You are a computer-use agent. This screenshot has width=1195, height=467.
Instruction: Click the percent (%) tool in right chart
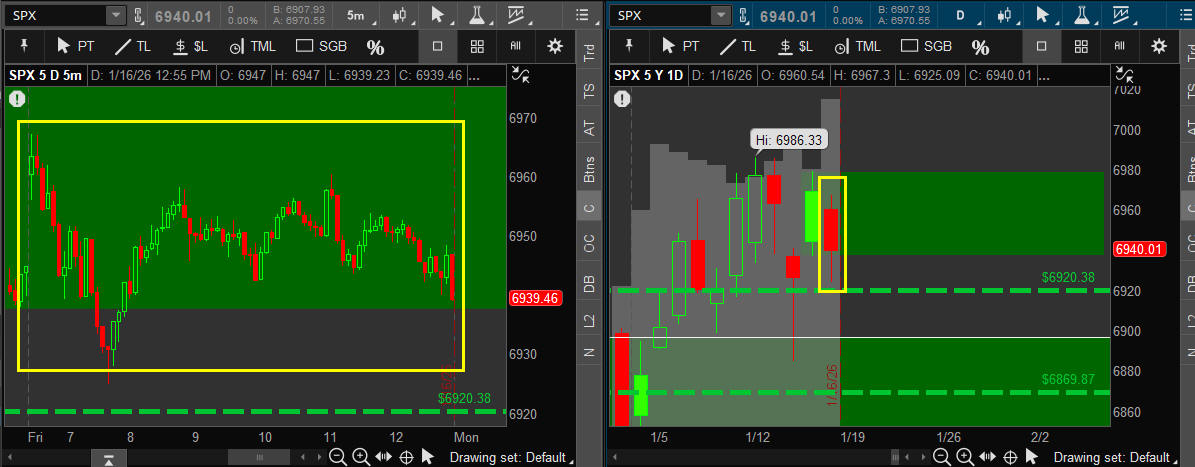(980, 47)
